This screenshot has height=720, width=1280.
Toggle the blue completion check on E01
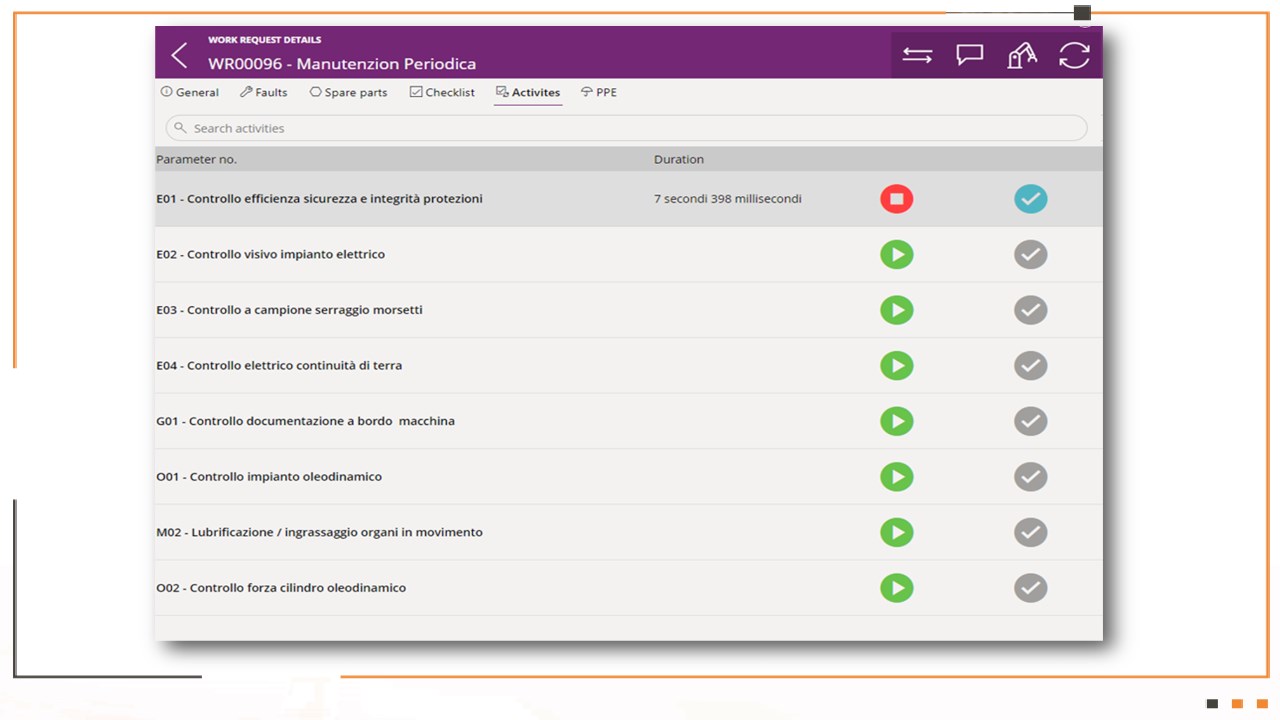1030,198
